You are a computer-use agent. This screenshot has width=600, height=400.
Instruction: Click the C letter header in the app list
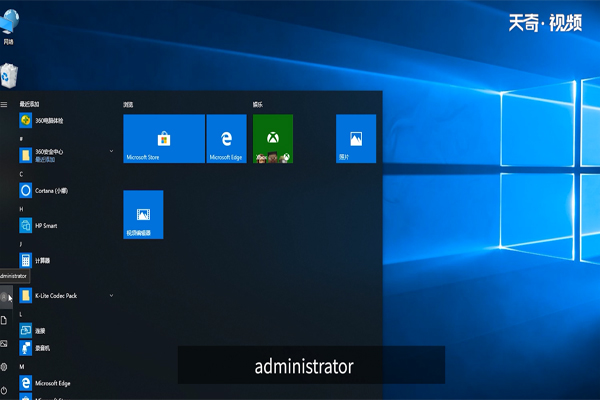tap(21, 174)
